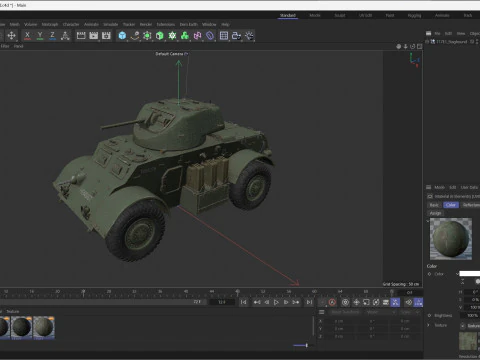
Task: Click the X position coordinate field
Action: tap(339, 321)
